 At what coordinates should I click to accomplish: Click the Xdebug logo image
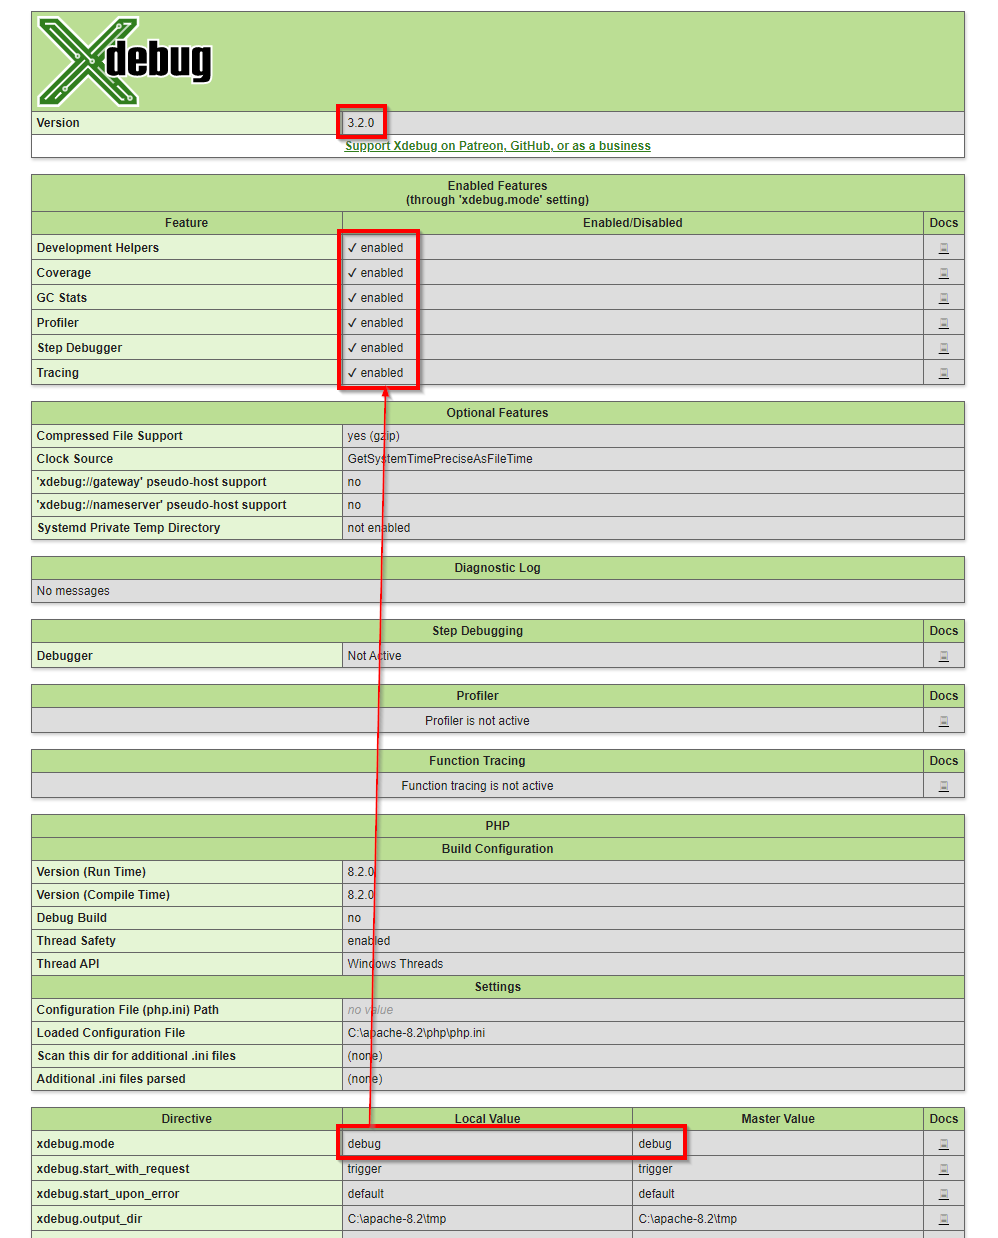point(124,61)
